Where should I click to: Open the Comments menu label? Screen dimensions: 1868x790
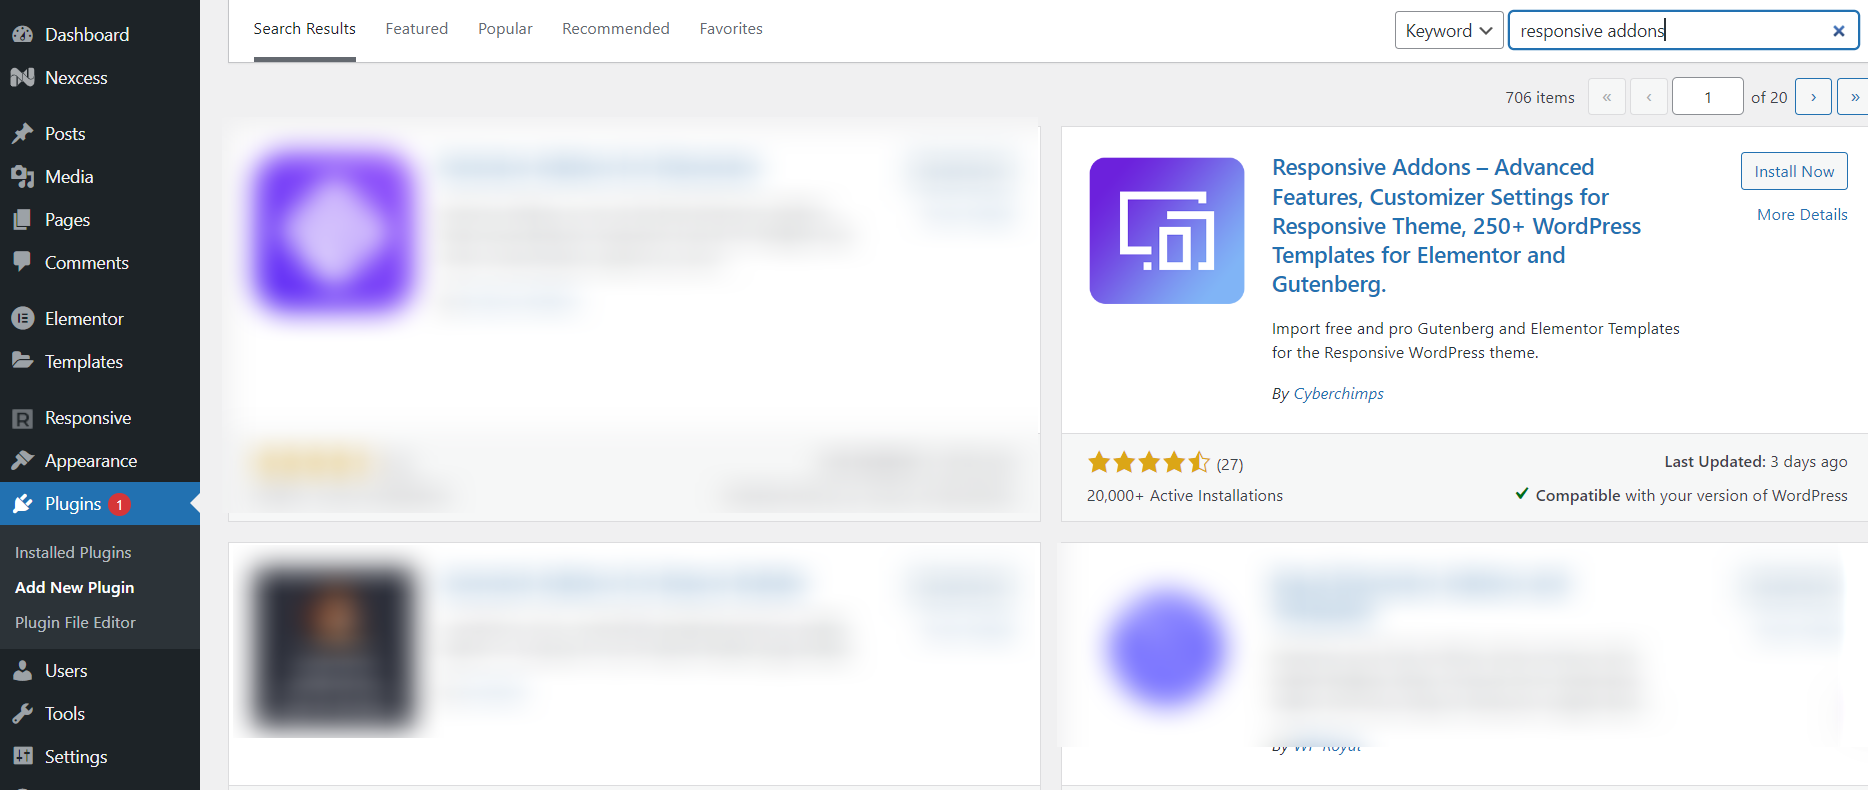[x=87, y=263]
